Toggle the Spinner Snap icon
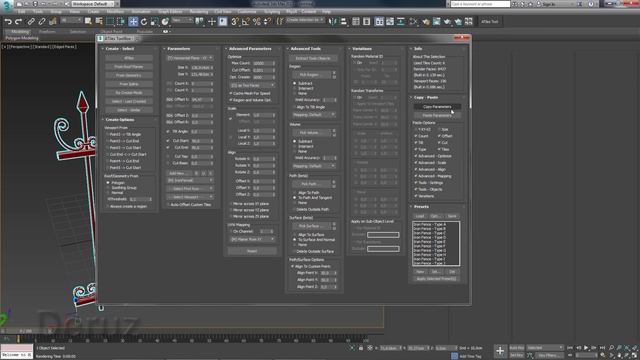The height and width of the screenshot is (360, 640). (x=267, y=21)
